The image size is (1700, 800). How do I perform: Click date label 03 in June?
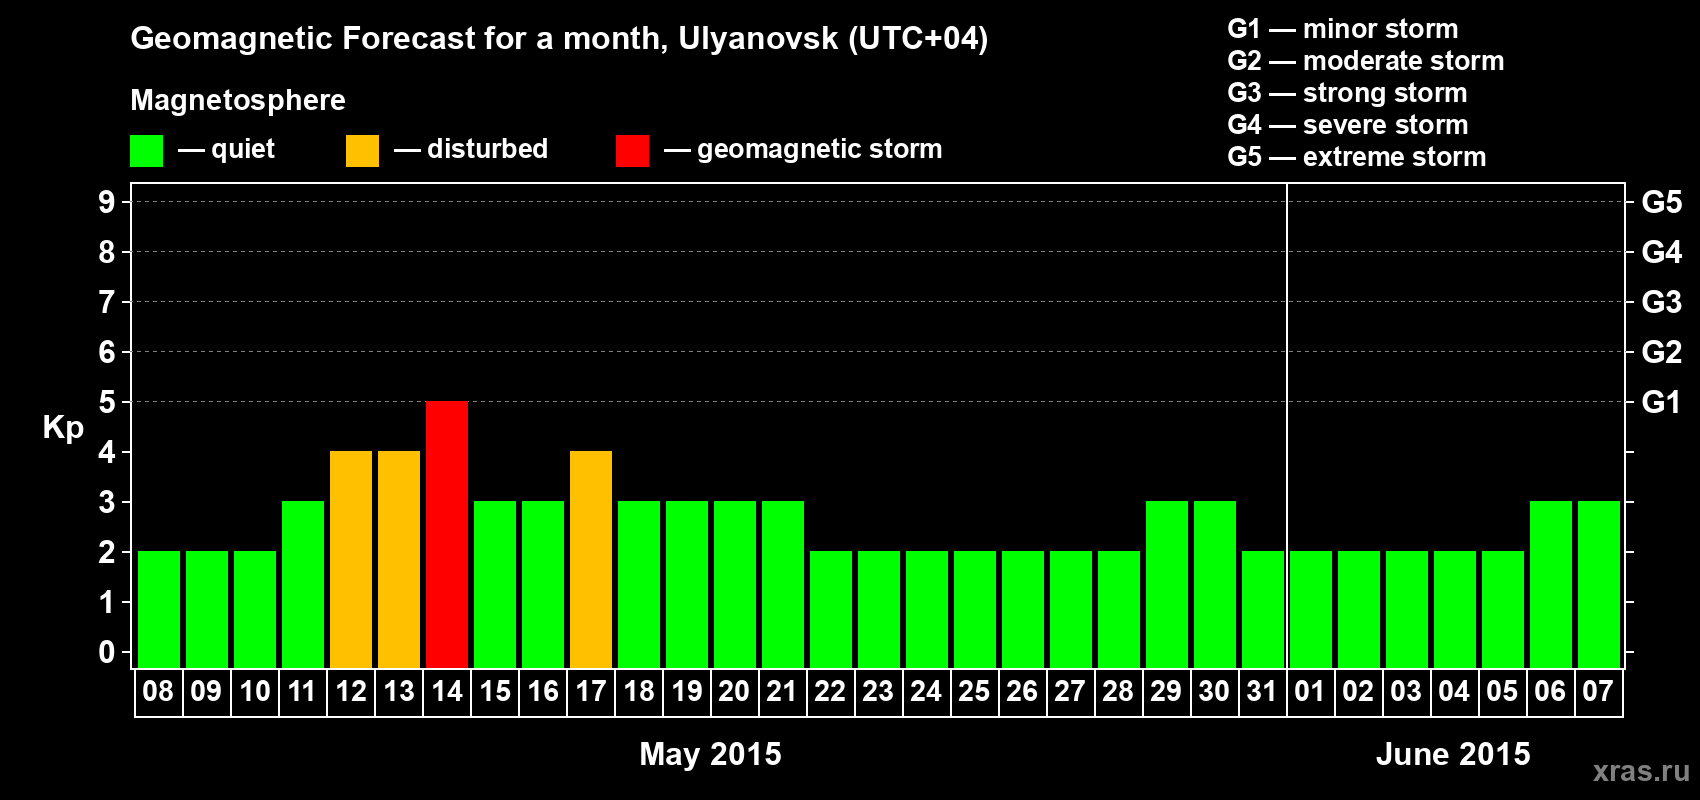[x=1406, y=691]
